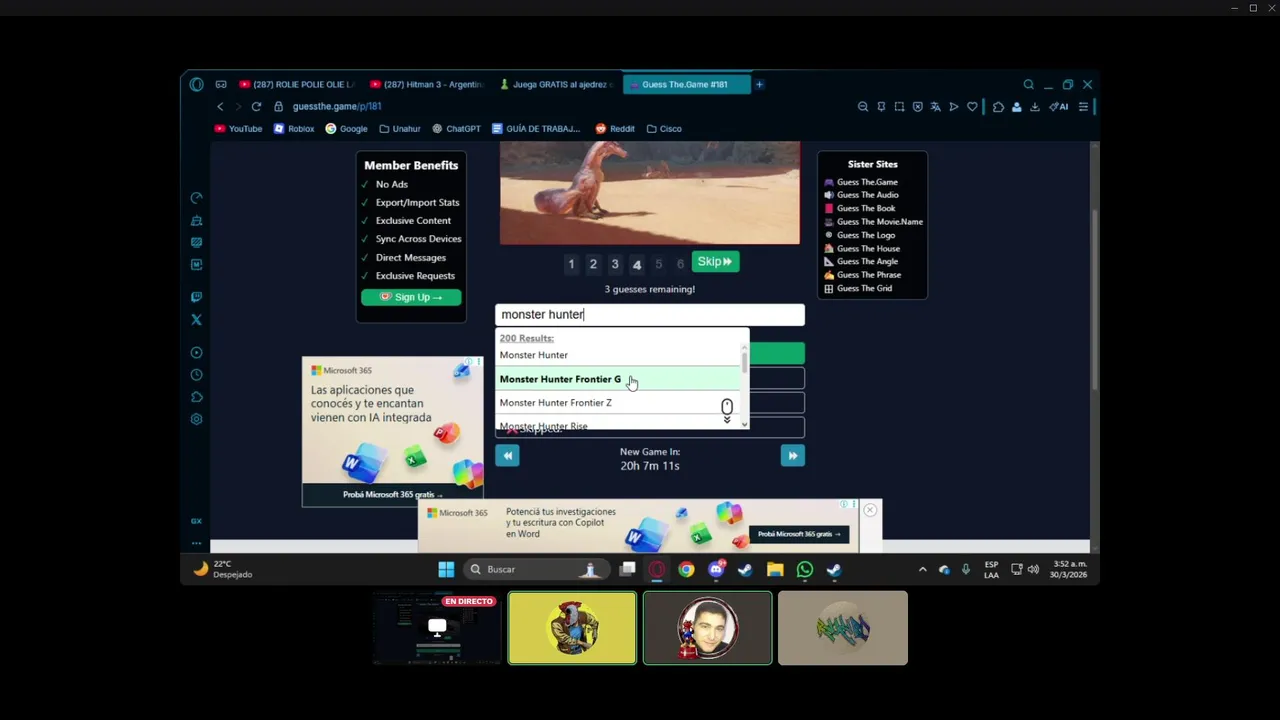Click Opera GX logo menu button
This screenshot has height=720, width=1280.
[x=196, y=84]
